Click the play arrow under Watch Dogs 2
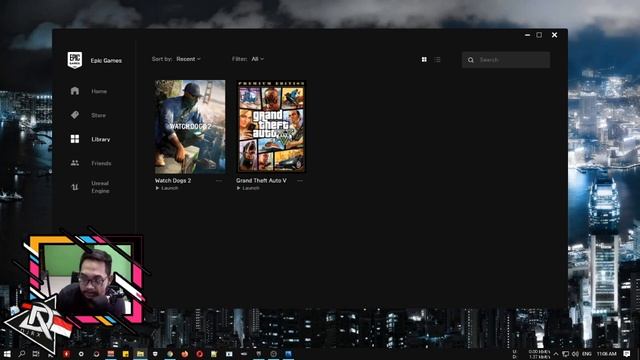The image size is (640, 360). tap(157, 188)
